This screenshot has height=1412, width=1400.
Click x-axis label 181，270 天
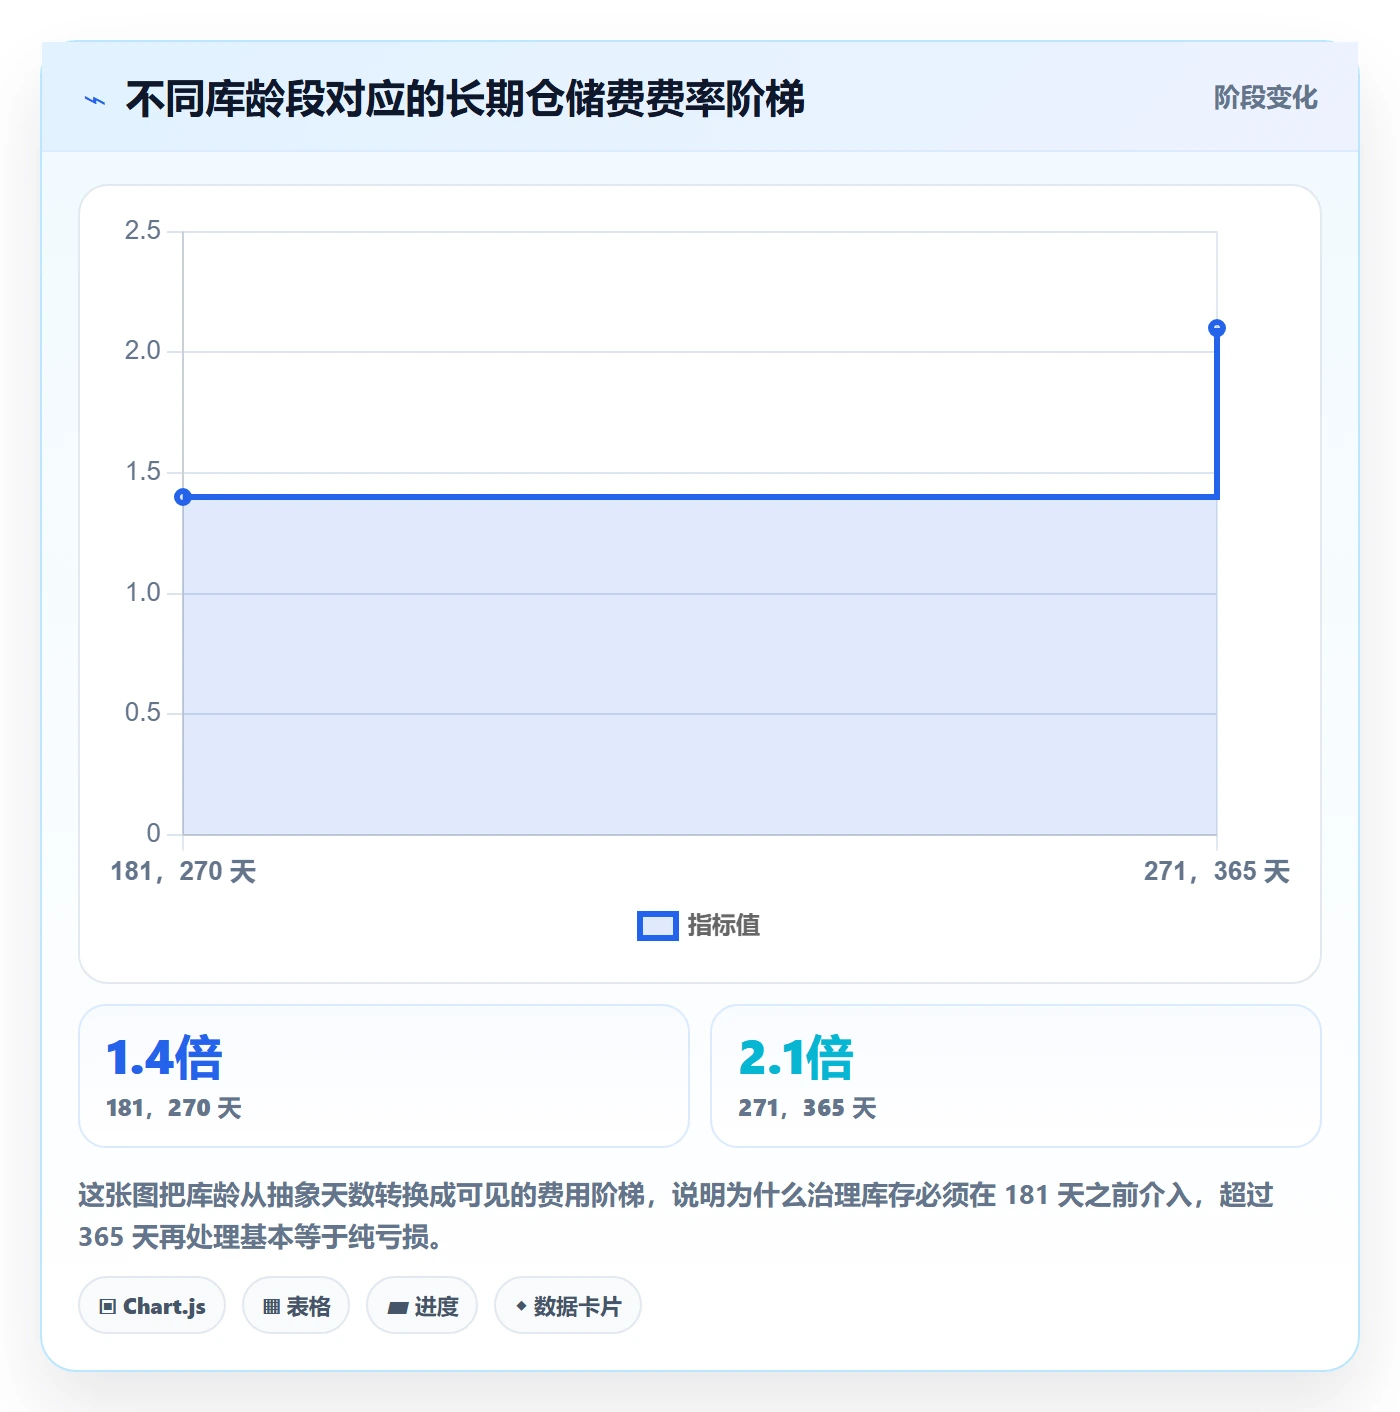coord(183,872)
